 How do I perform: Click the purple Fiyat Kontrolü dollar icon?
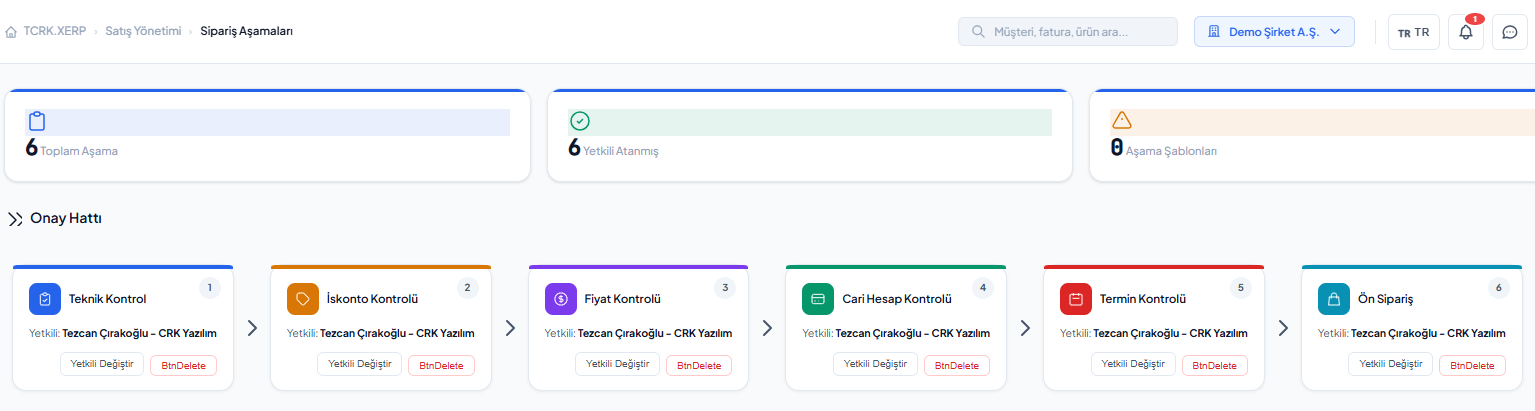pyautogui.click(x=561, y=299)
